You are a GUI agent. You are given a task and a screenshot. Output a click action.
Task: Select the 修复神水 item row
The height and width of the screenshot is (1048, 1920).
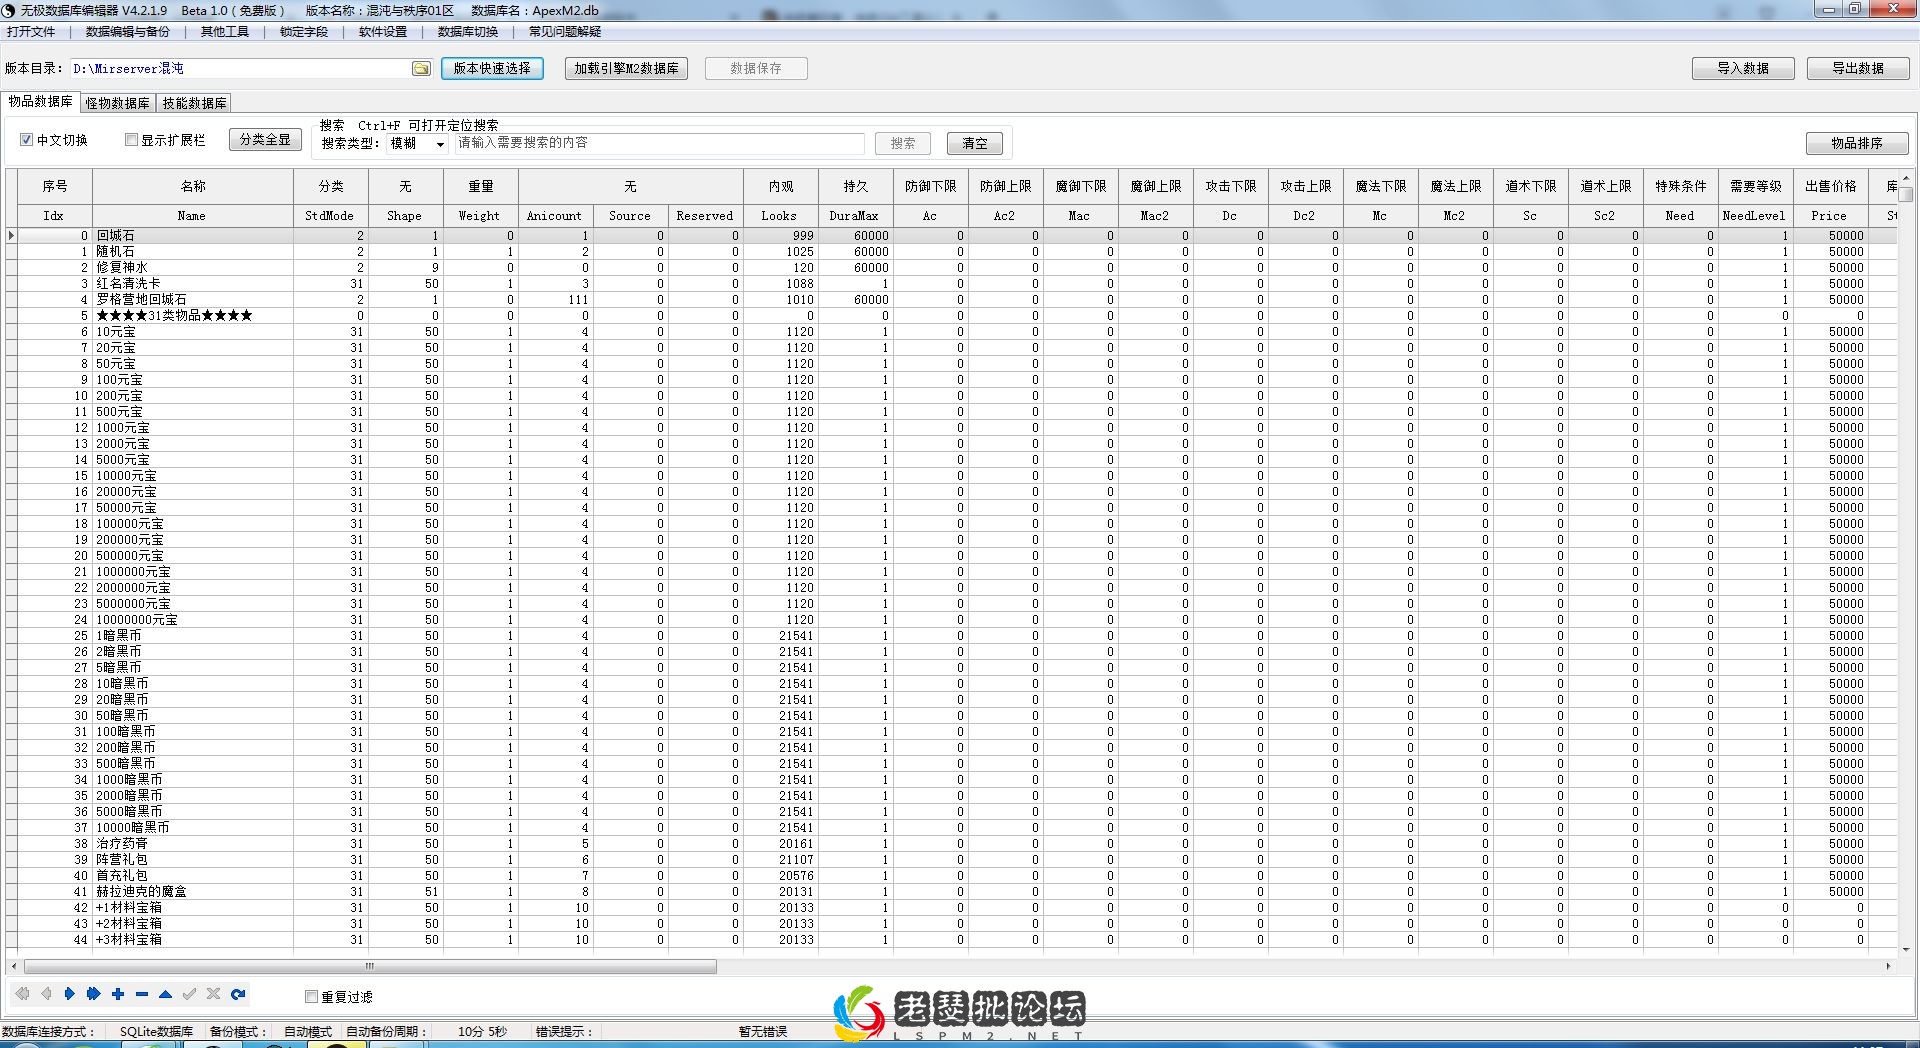[x=950, y=268]
